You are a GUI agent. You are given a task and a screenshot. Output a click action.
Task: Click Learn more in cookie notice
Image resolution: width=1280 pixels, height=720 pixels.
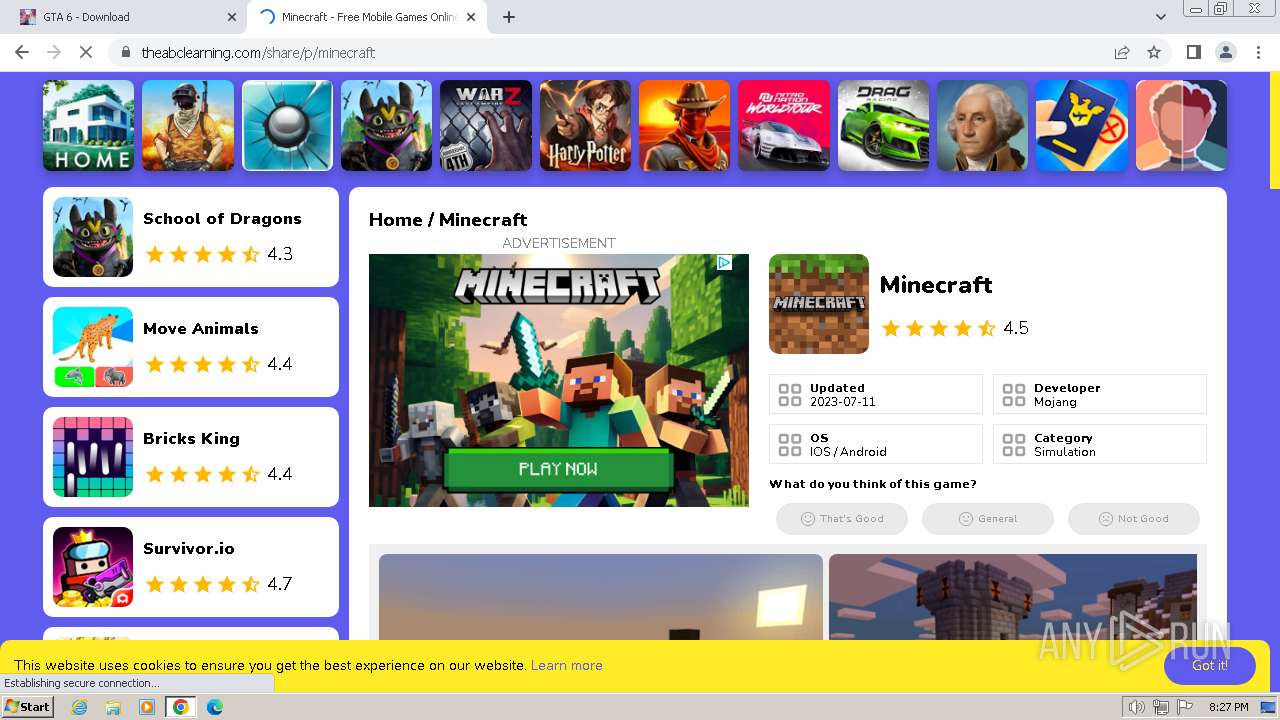(567, 665)
